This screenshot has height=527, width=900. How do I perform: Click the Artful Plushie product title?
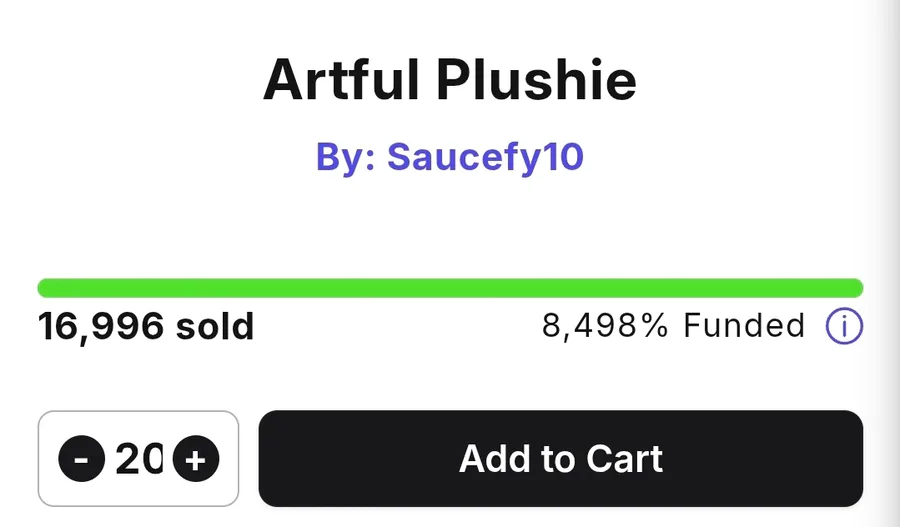coord(449,82)
